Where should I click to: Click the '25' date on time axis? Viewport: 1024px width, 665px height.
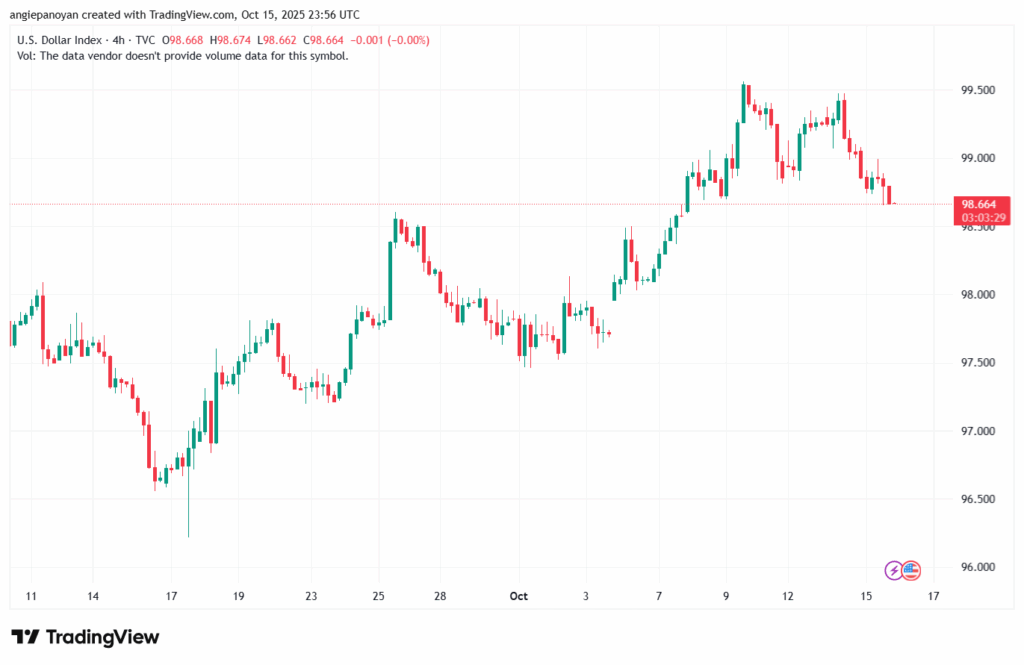click(x=378, y=596)
